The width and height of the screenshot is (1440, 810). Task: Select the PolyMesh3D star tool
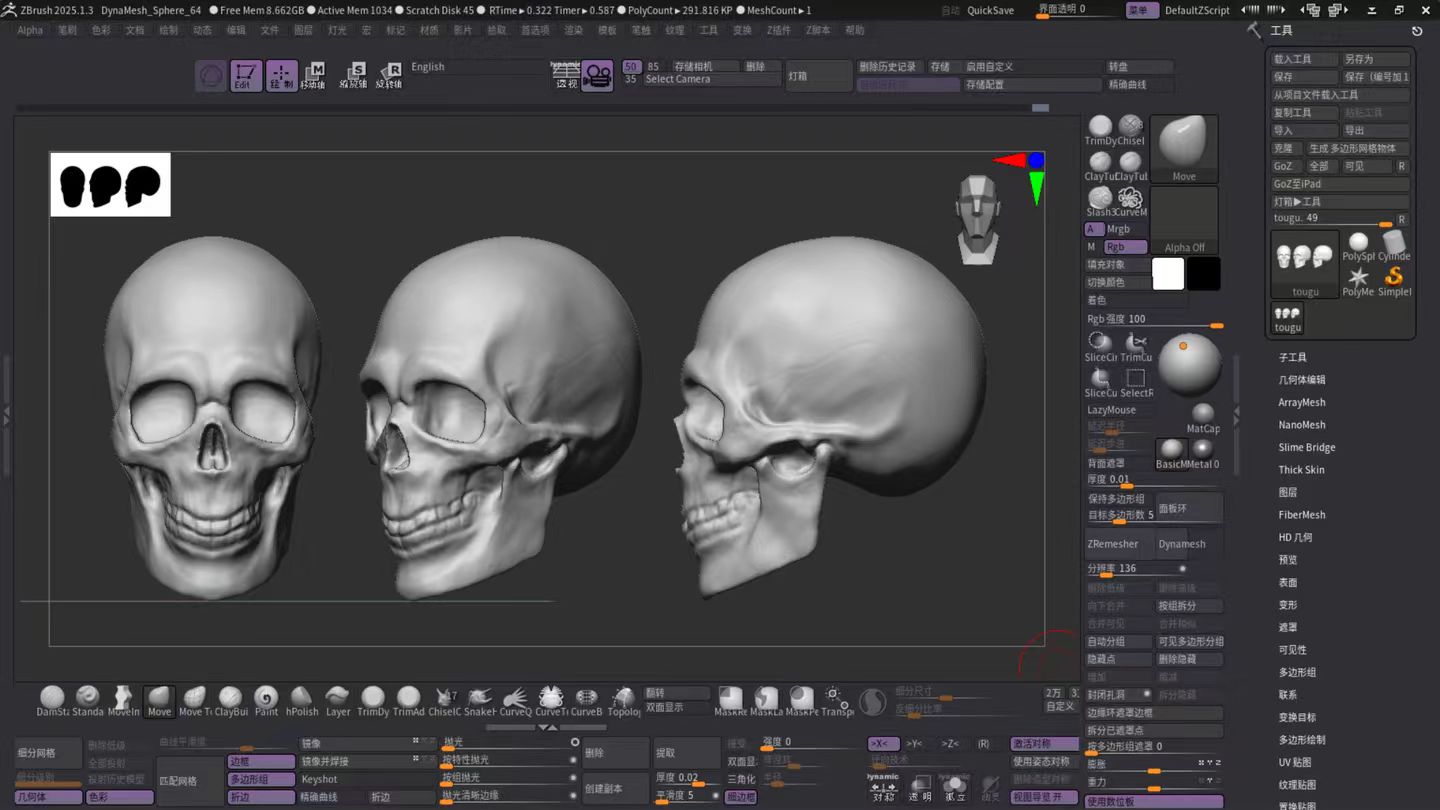pyautogui.click(x=1358, y=281)
